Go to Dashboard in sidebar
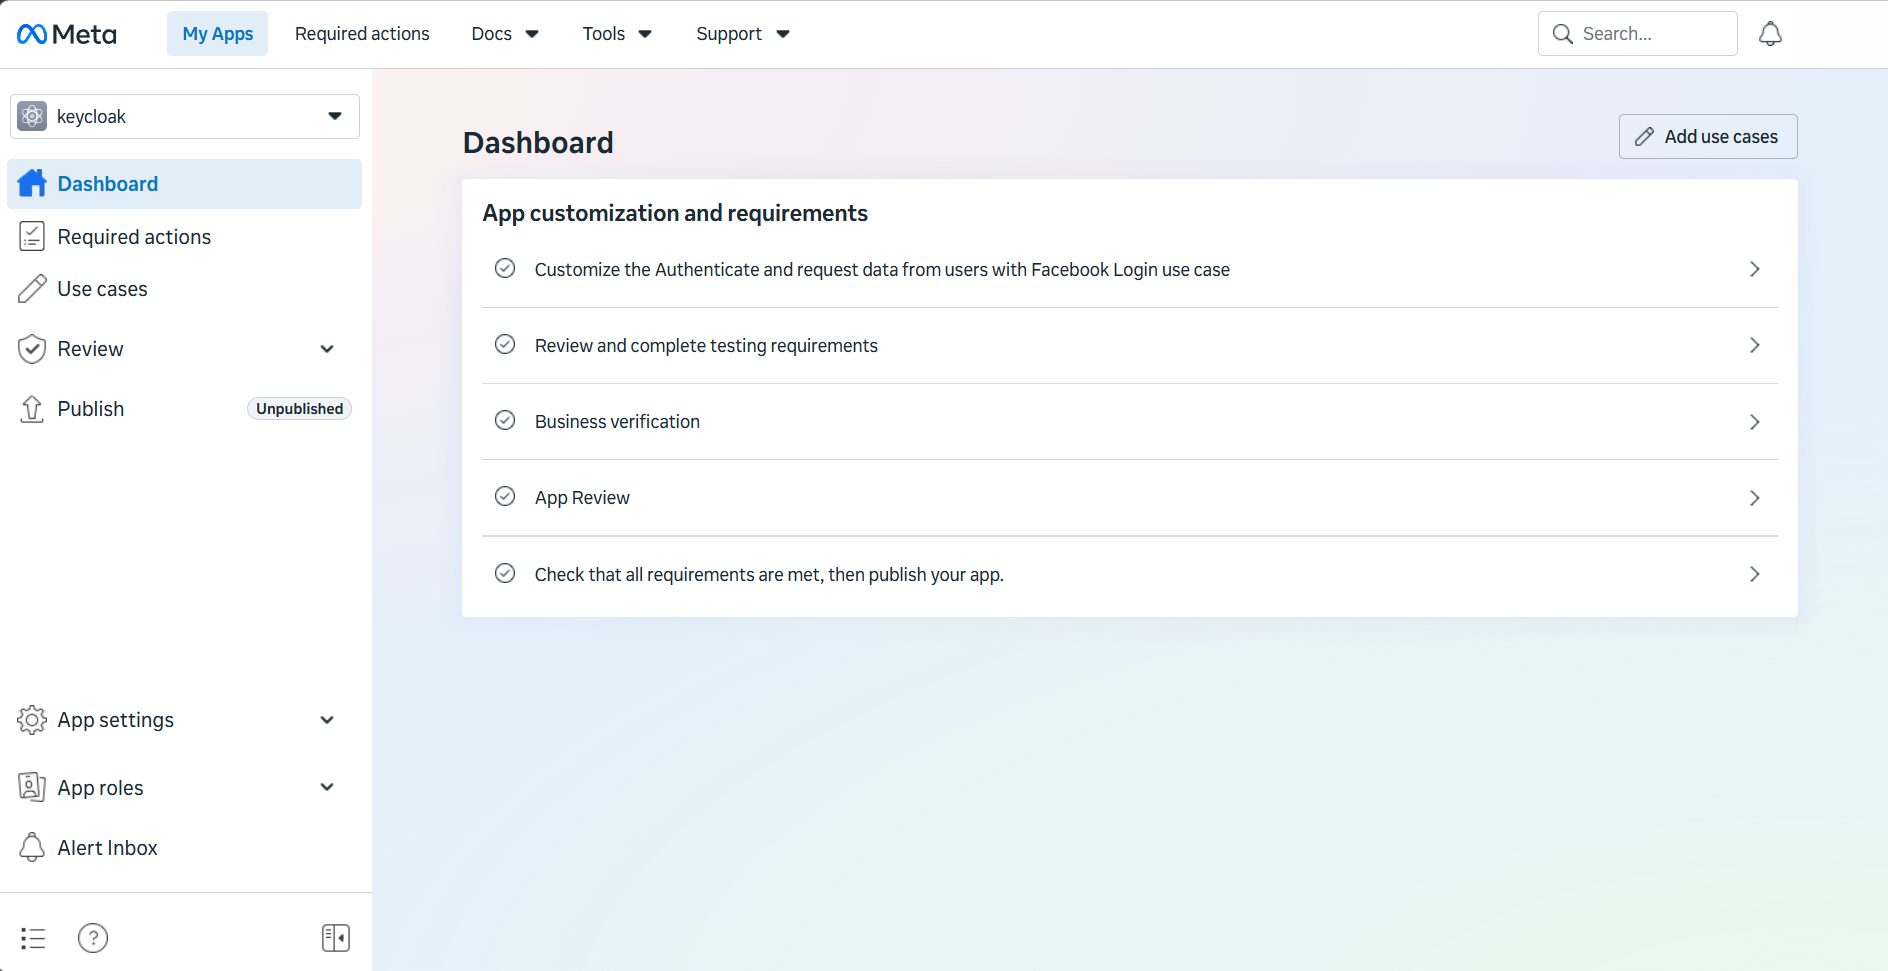The image size is (1888, 971). (x=185, y=184)
